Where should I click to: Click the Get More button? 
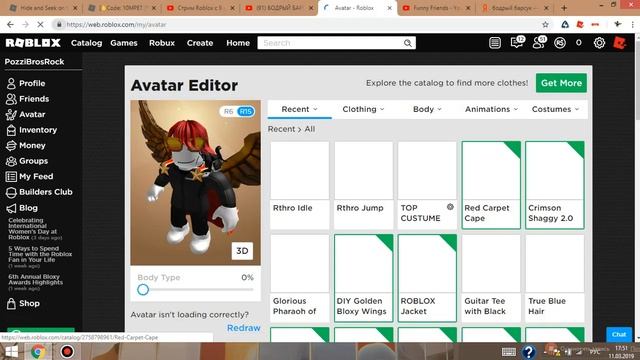pyautogui.click(x=561, y=83)
